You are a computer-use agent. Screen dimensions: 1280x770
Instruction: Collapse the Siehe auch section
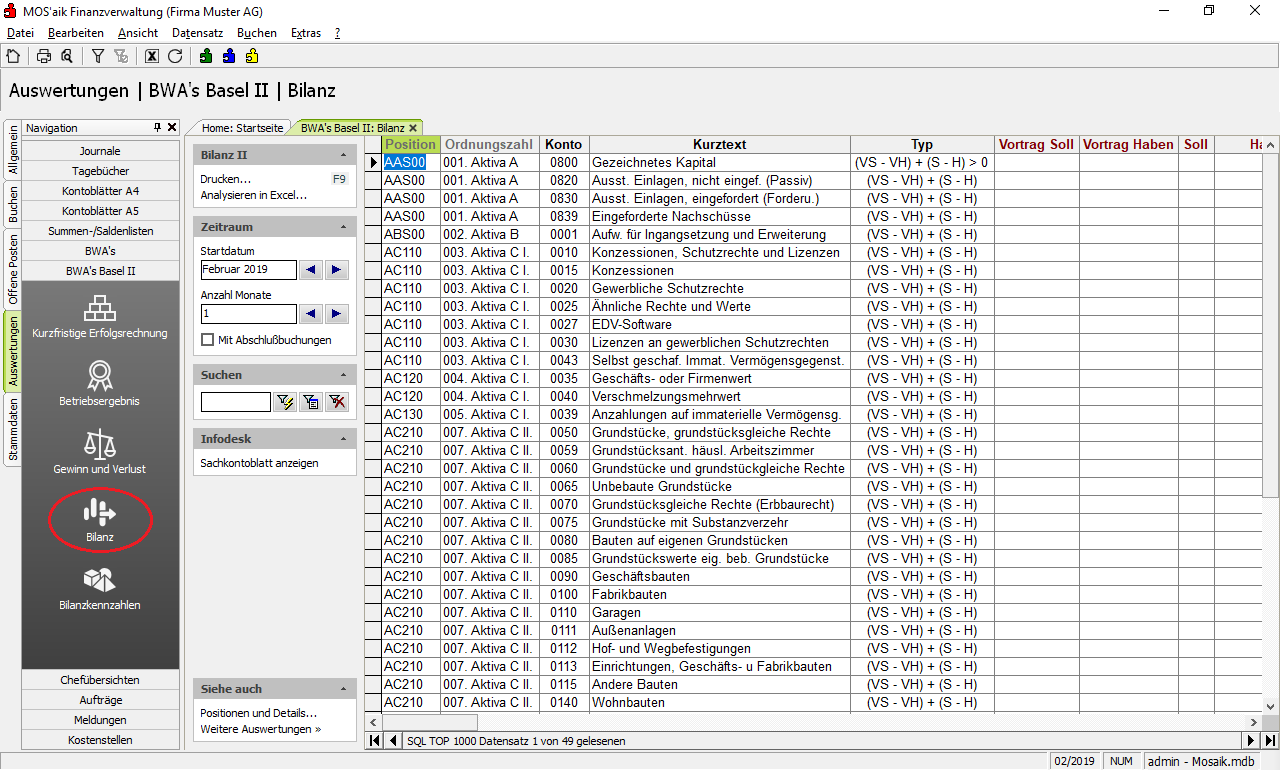tap(343, 690)
